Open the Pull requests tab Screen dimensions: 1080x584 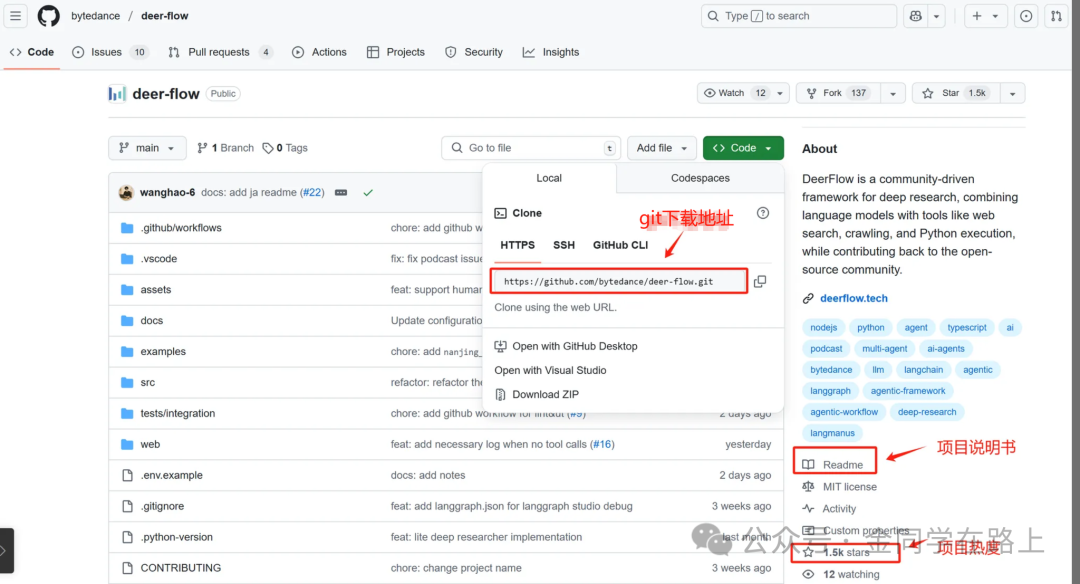220,52
